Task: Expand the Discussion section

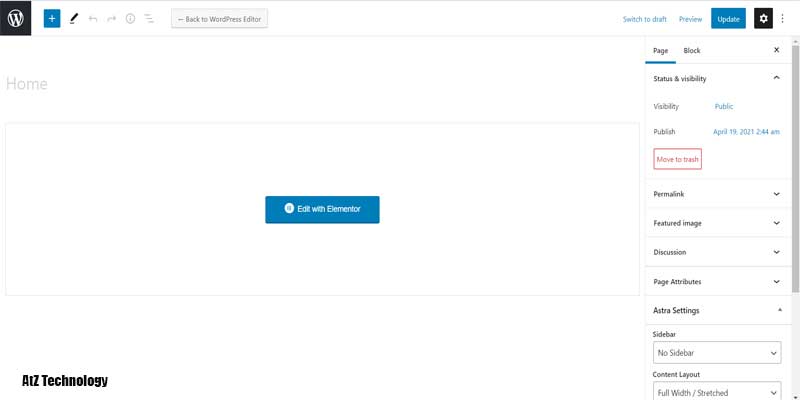Action: (717, 252)
